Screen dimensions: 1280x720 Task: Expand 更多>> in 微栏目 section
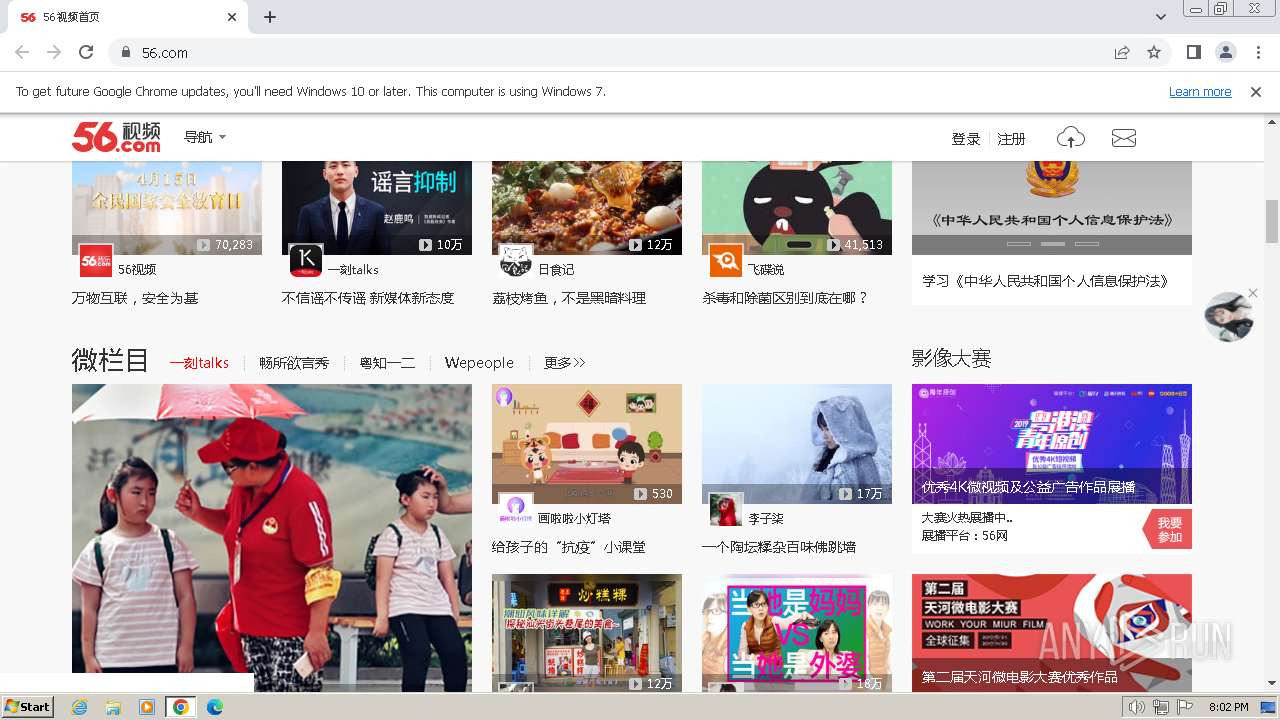point(565,363)
